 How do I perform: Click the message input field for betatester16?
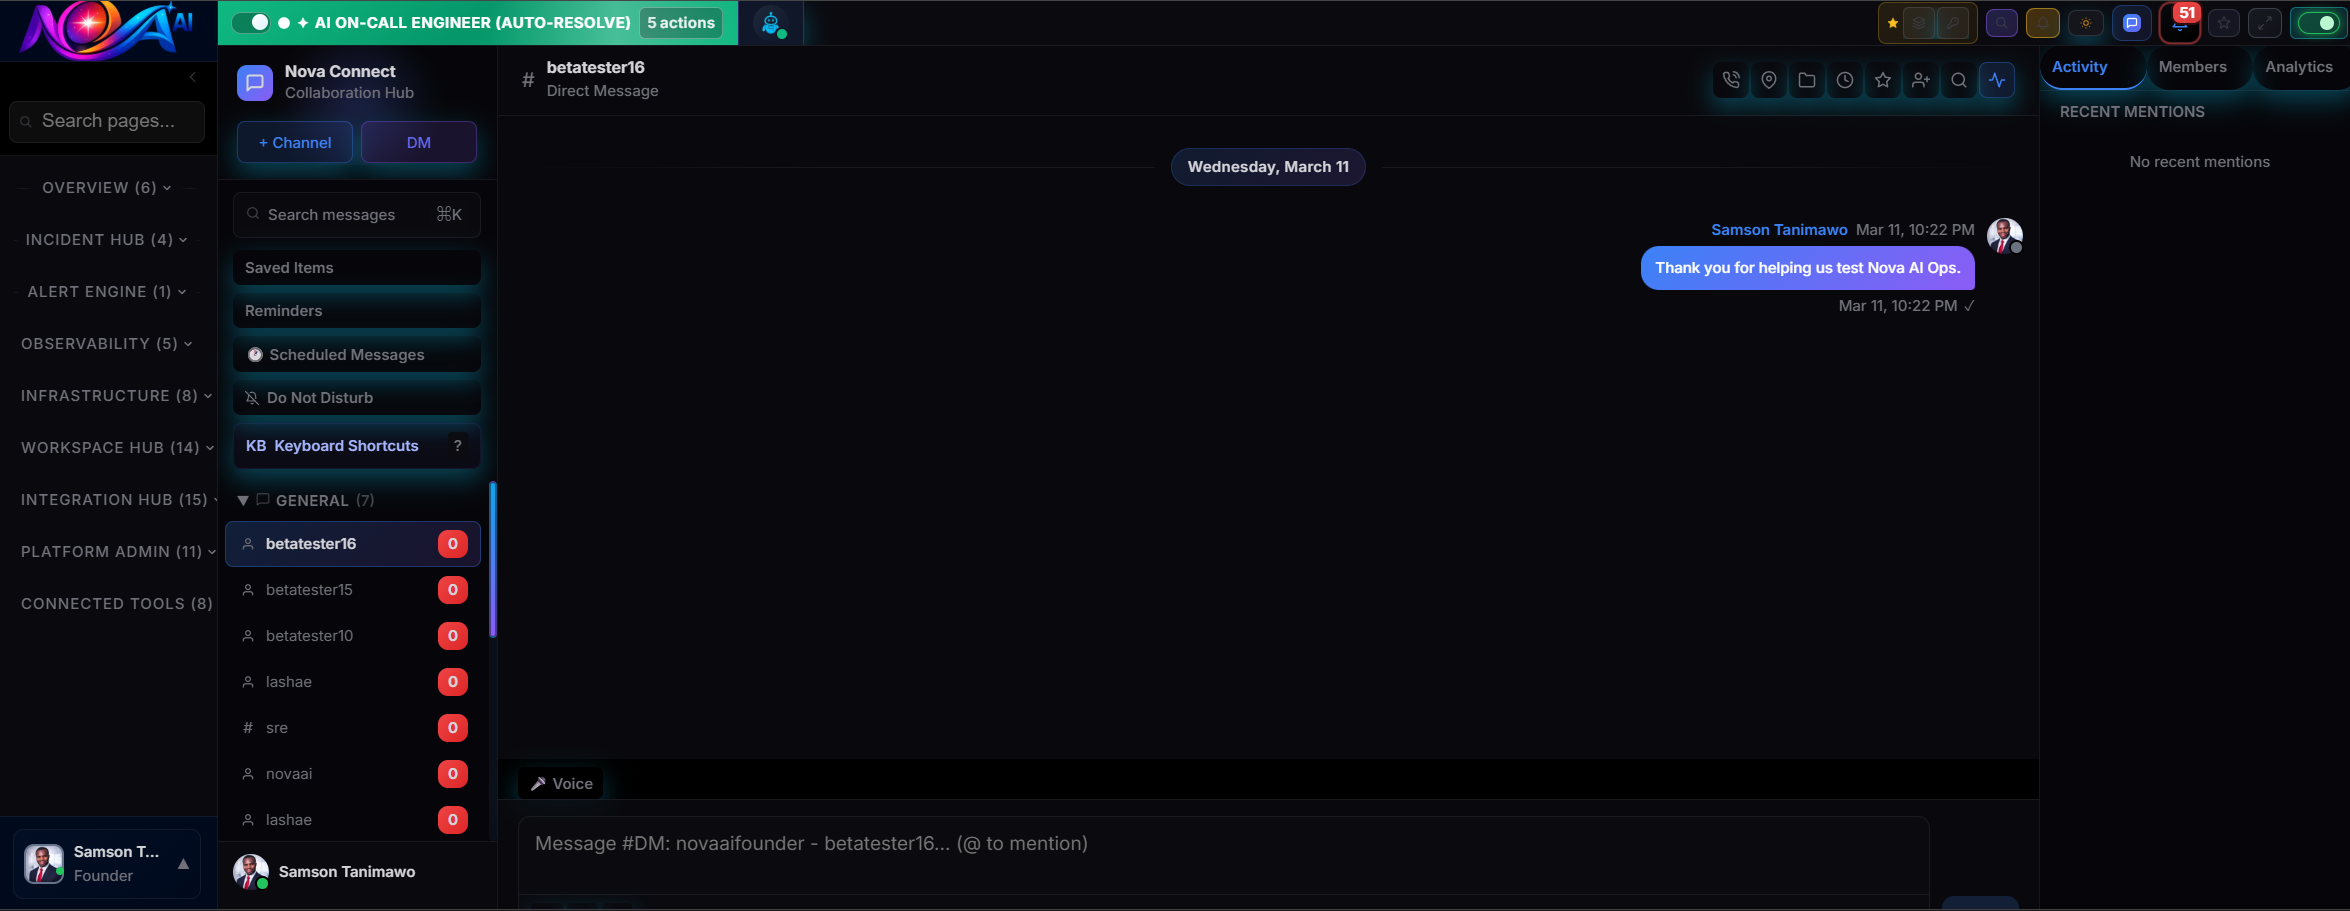click(1200, 843)
